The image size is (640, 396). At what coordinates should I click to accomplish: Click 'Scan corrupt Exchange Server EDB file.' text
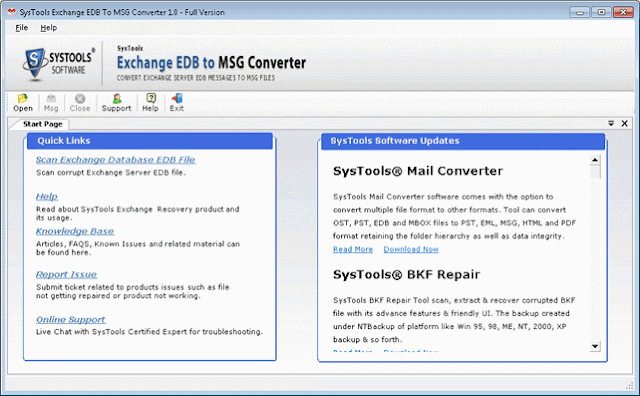[x=111, y=173]
